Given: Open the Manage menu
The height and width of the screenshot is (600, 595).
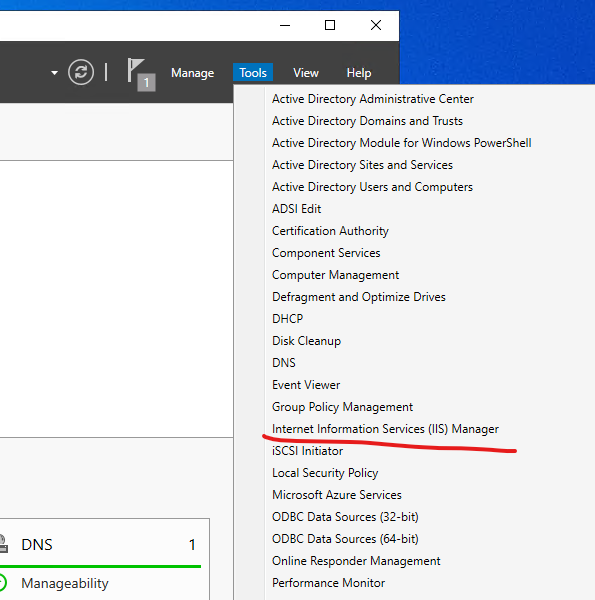Looking at the screenshot, I should (192, 73).
